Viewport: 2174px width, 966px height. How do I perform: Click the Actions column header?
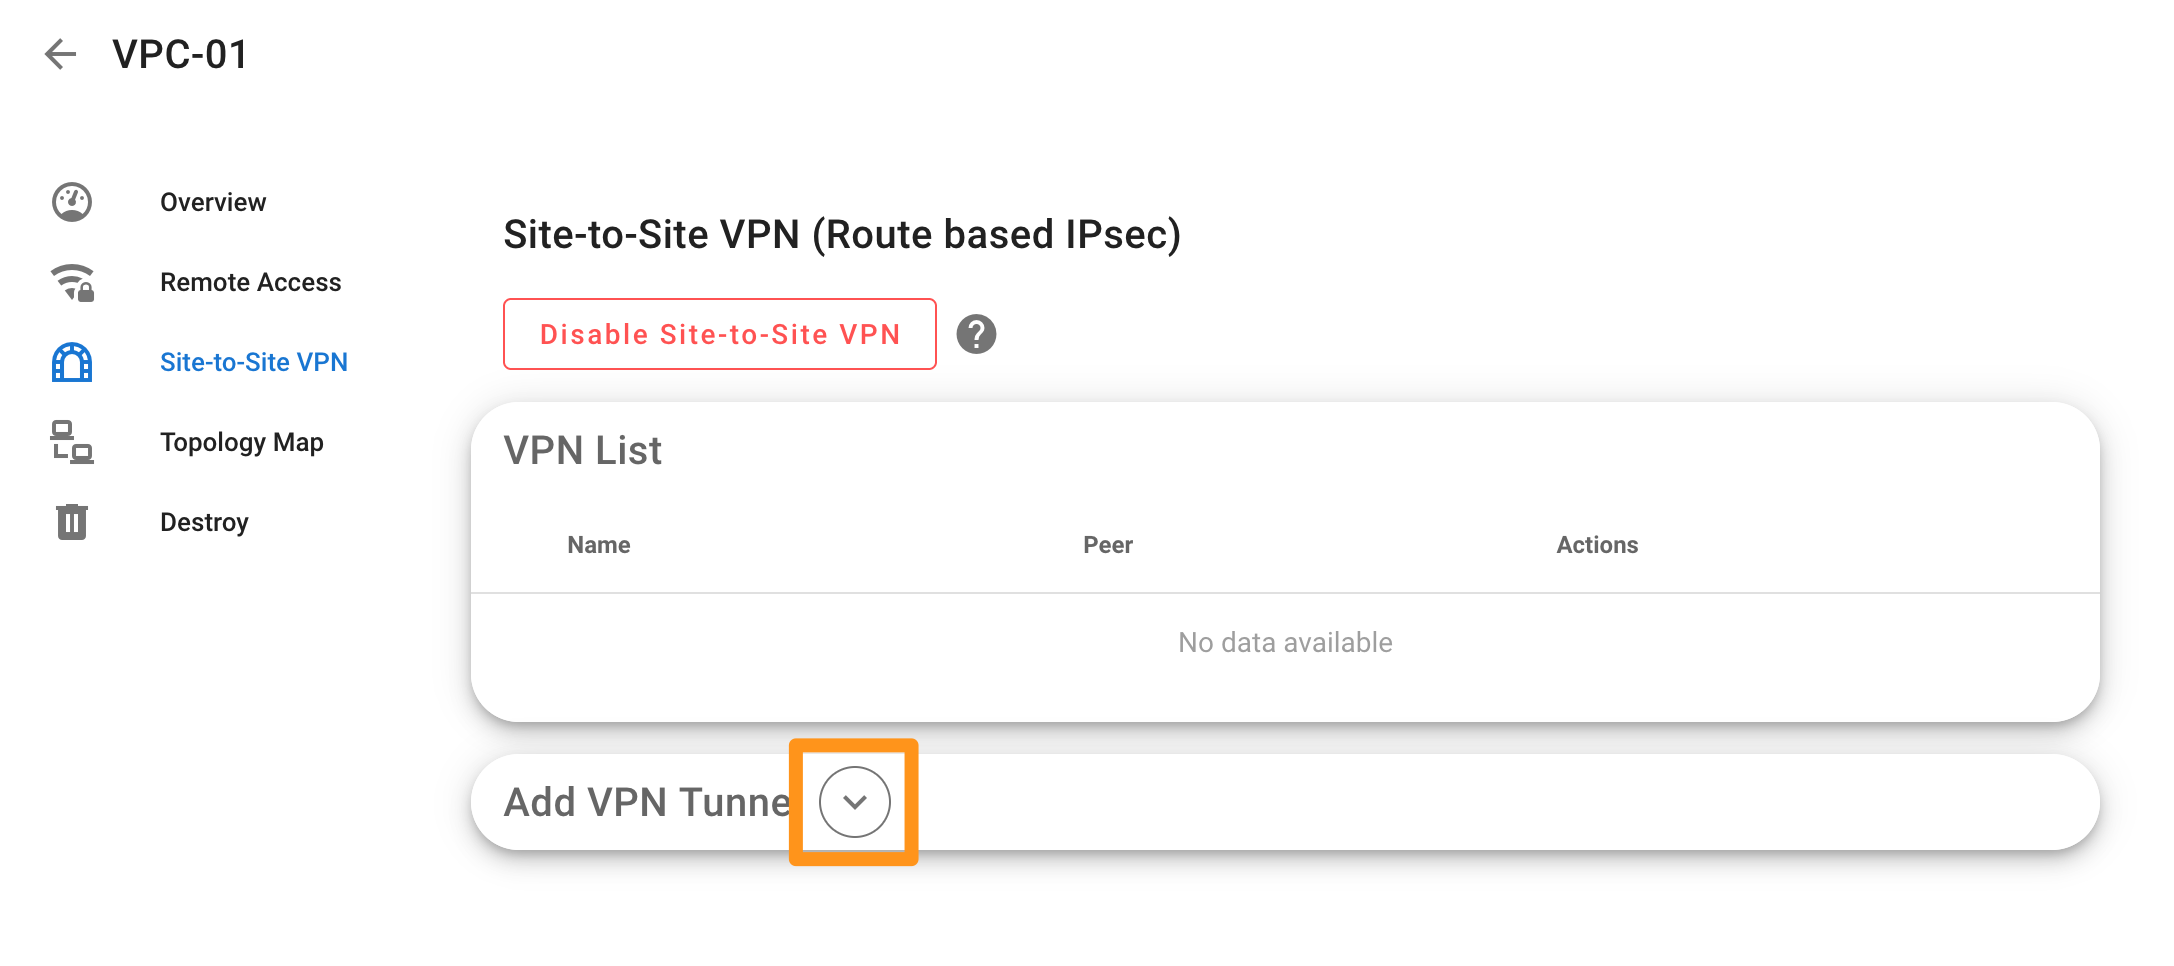click(x=1597, y=545)
